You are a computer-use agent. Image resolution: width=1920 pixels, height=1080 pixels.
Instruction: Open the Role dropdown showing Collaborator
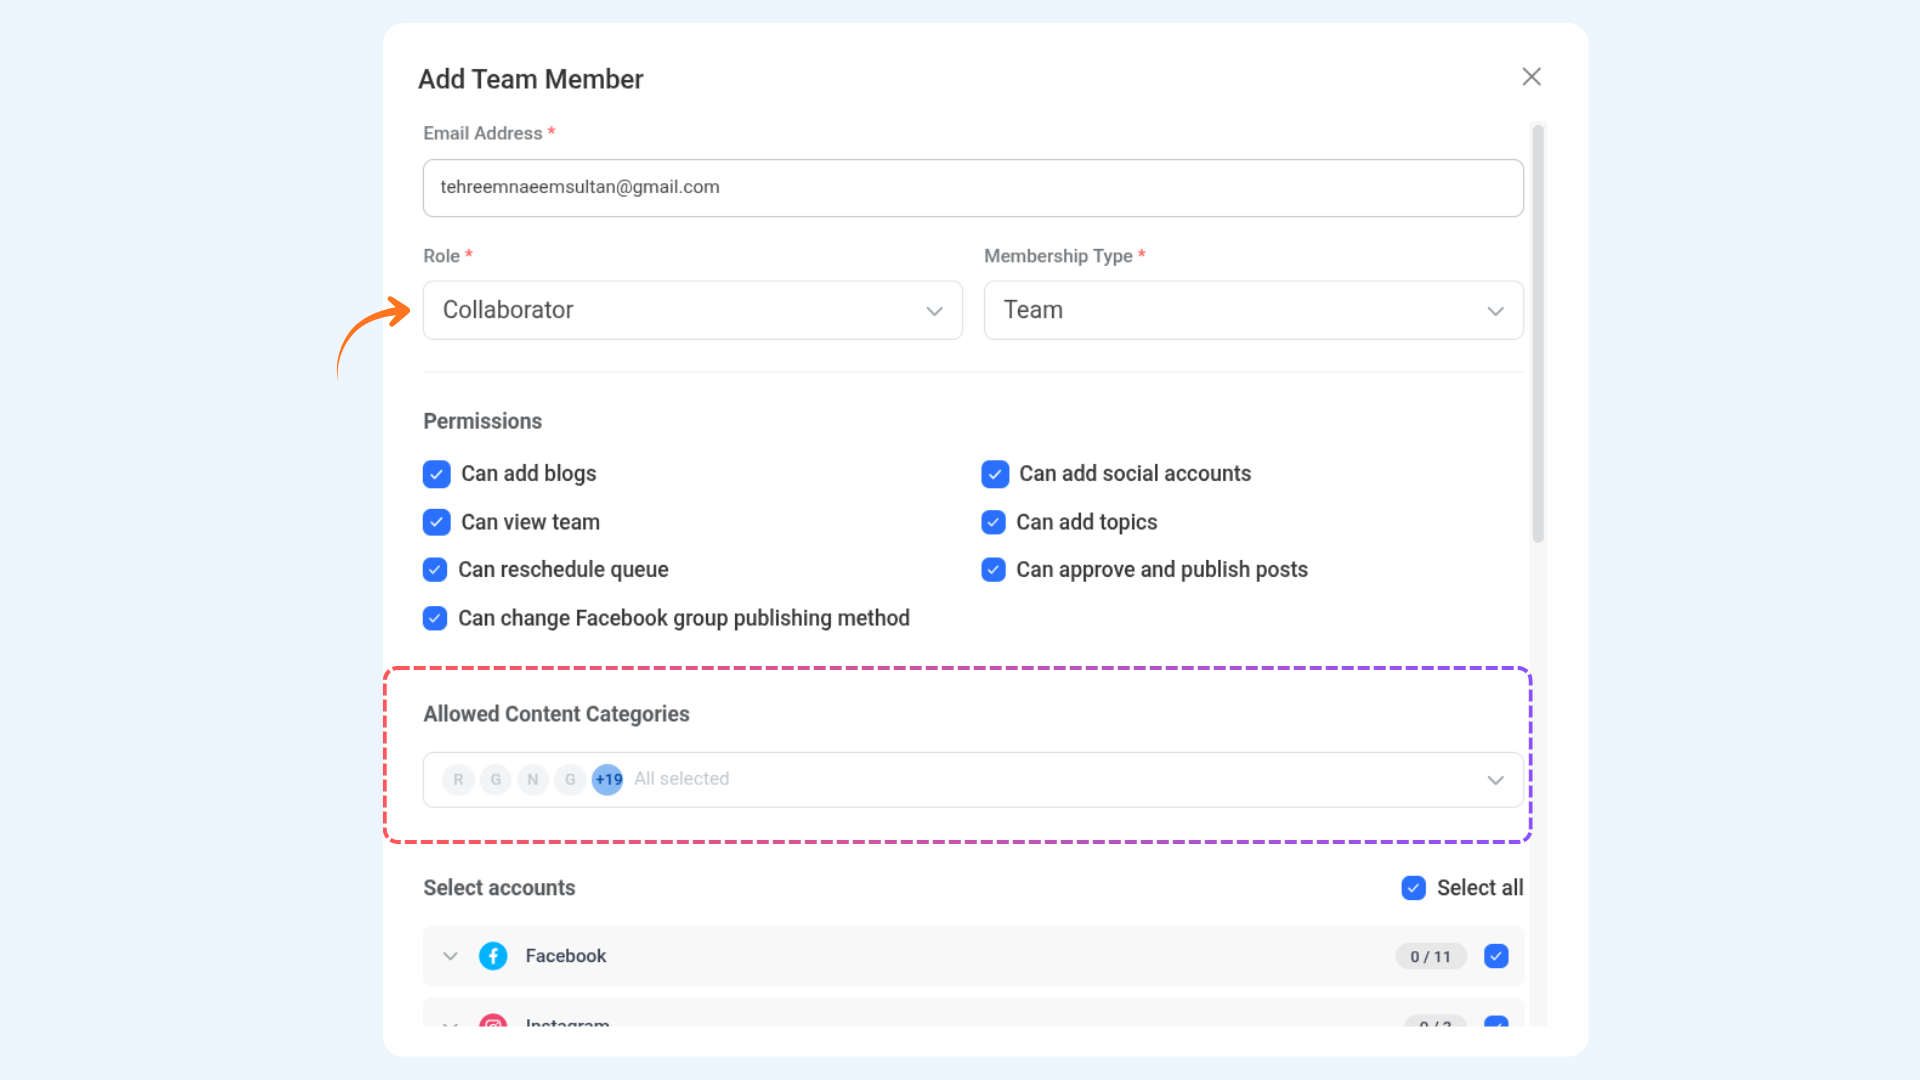[692, 310]
